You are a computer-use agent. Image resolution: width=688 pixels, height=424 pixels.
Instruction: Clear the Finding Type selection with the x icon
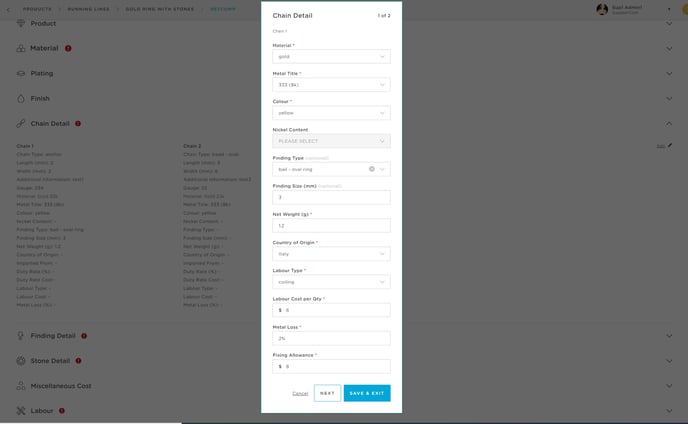[372, 169]
